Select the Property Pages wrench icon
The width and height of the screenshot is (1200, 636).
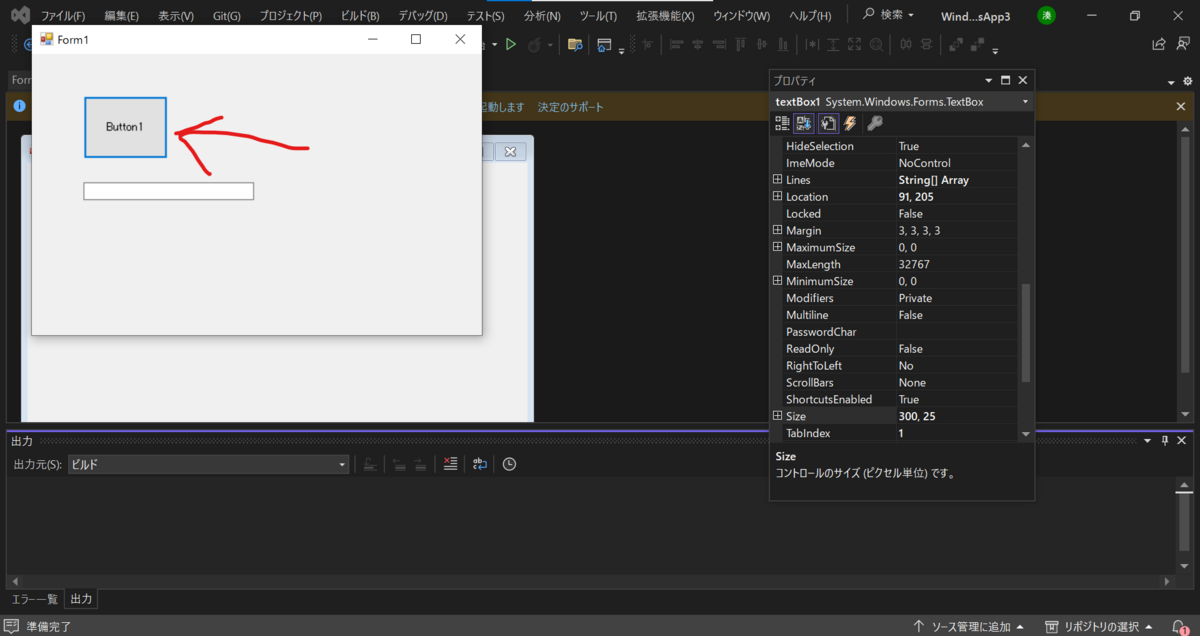click(x=873, y=122)
